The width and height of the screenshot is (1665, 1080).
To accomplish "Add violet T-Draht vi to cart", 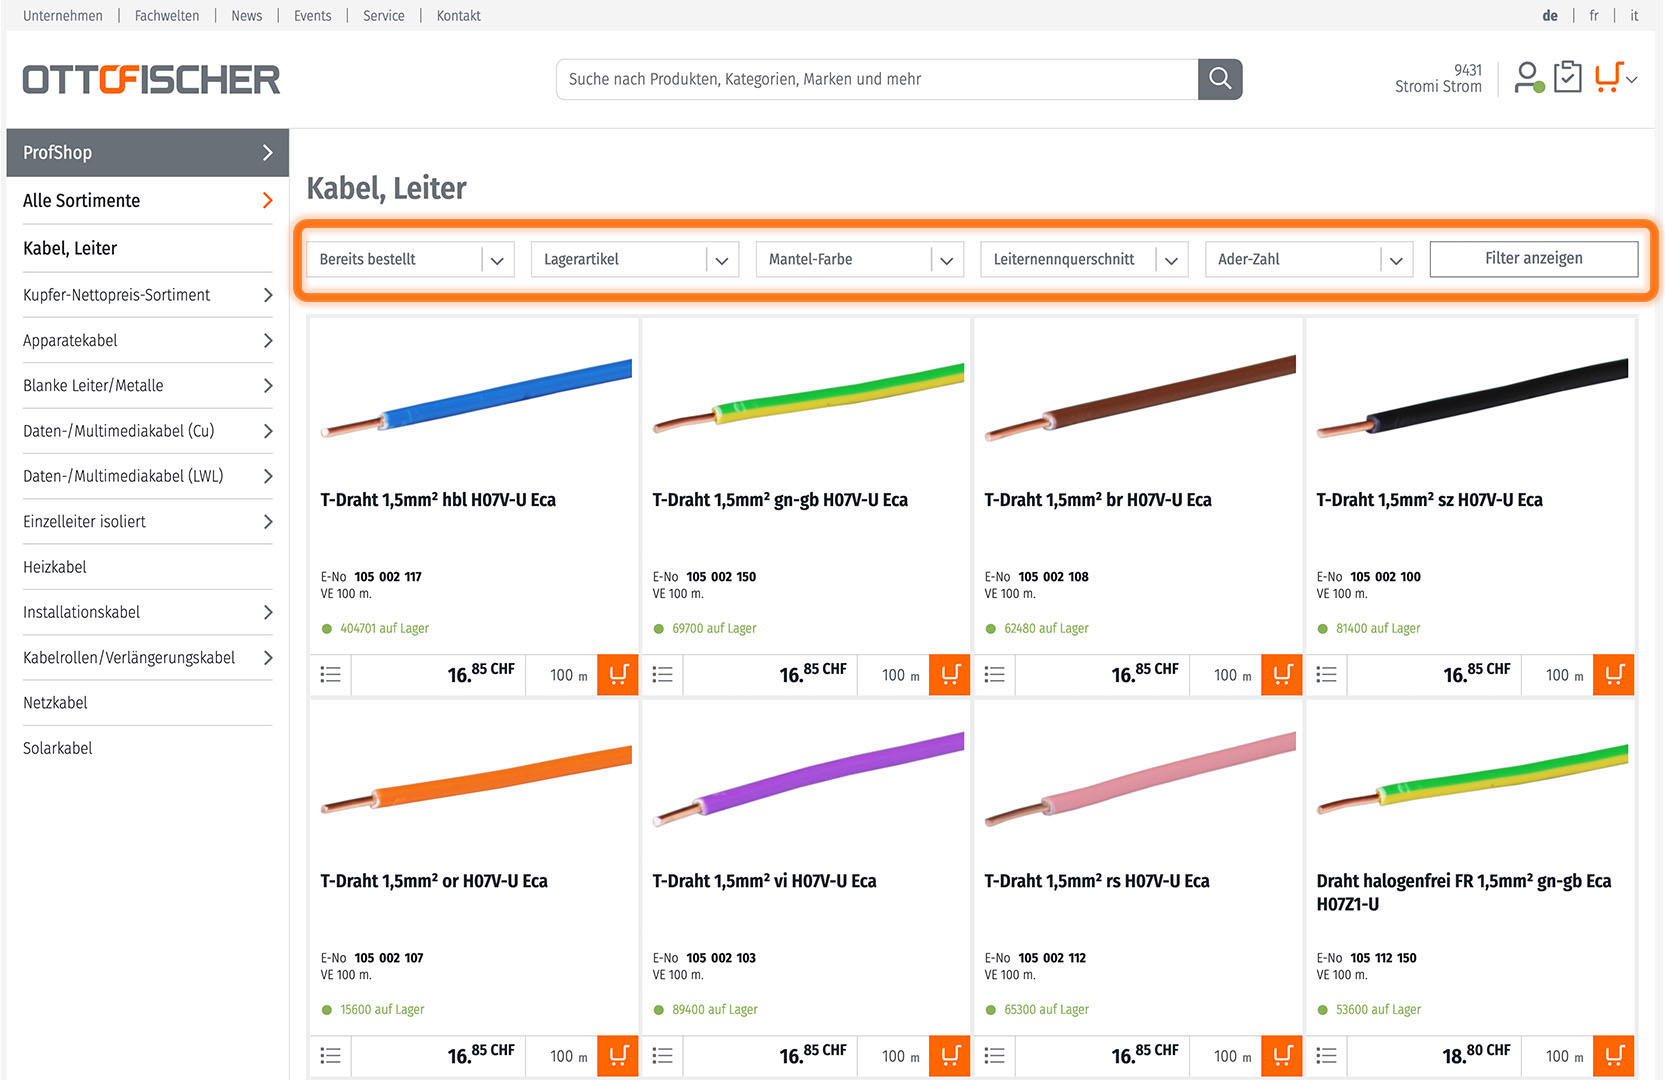I will point(950,1056).
